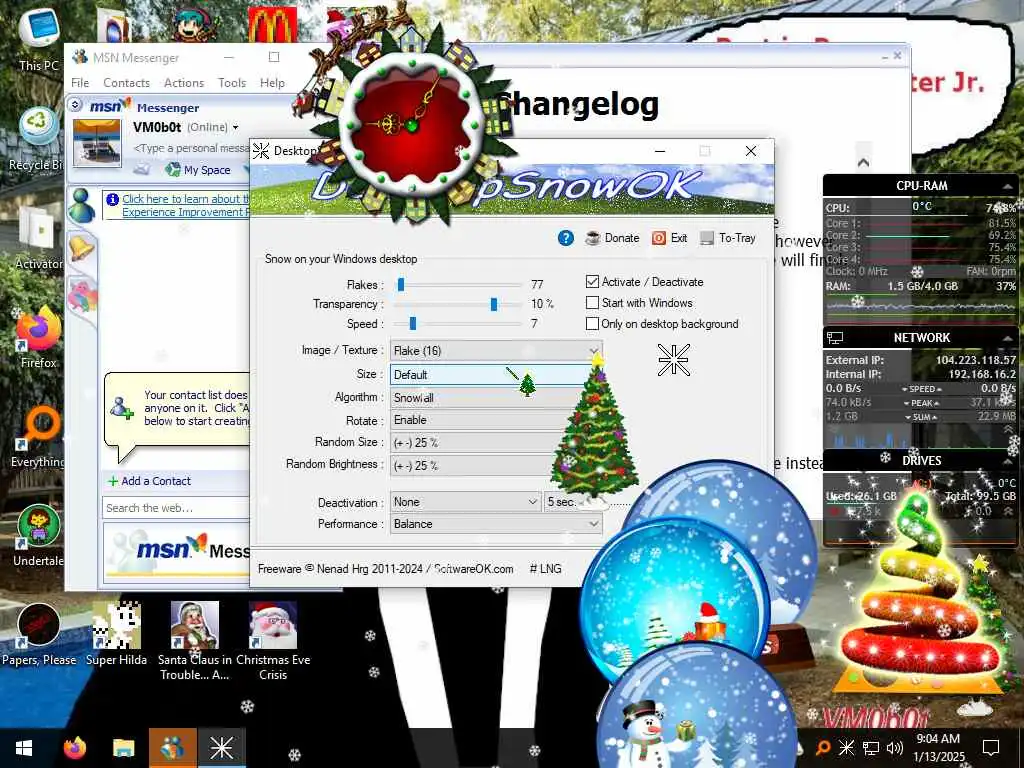Click the Everything tray icon
The width and height of the screenshot is (1024, 768).
(x=823, y=748)
